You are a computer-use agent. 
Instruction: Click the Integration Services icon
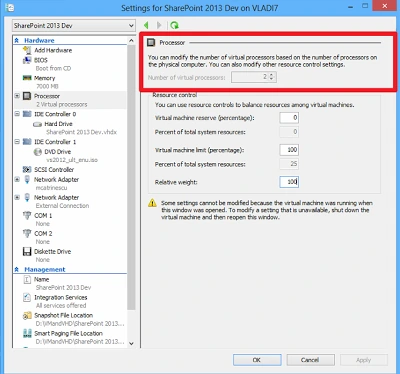coord(27,297)
